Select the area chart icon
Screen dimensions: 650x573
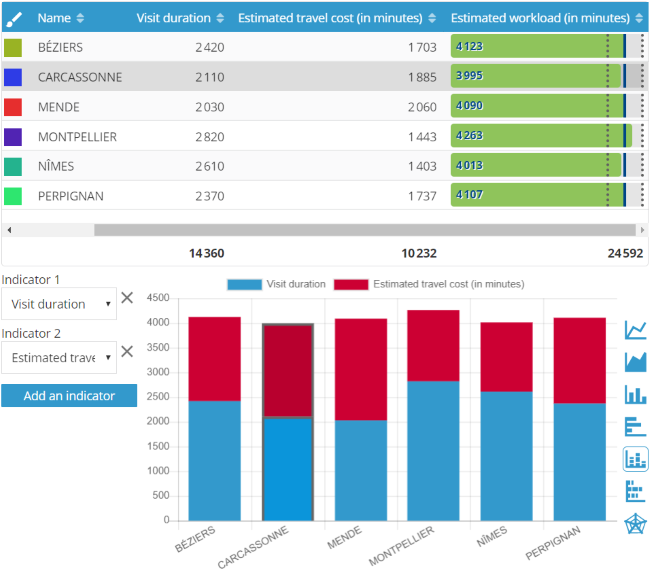(635, 362)
